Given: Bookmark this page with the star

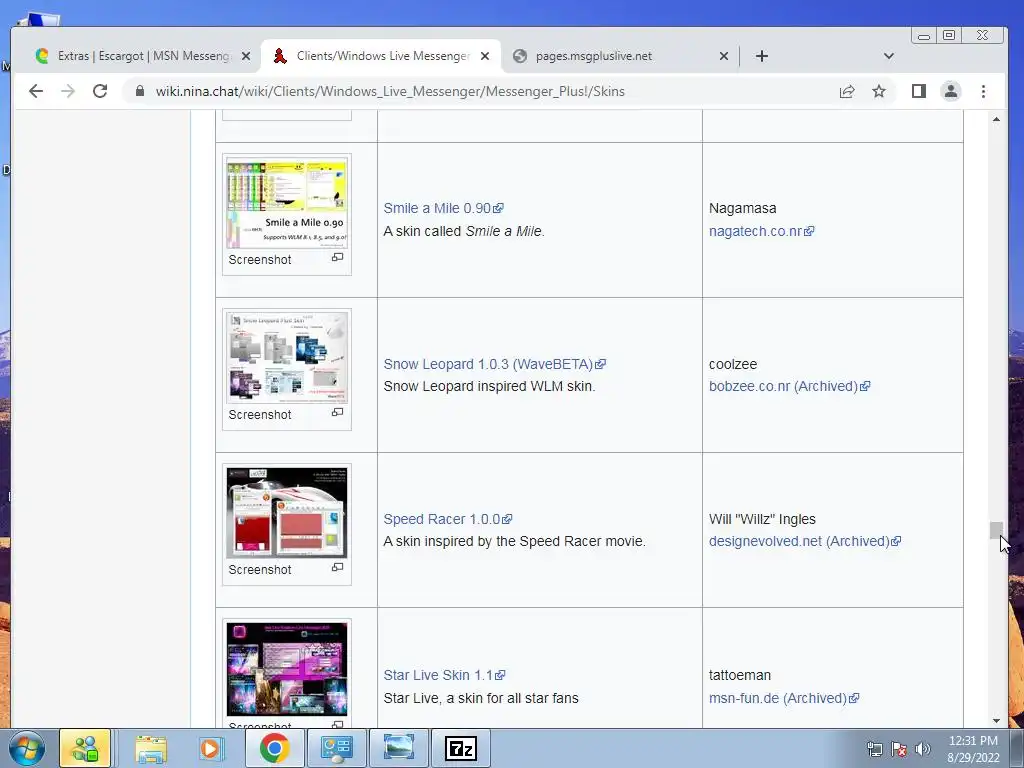Looking at the screenshot, I should (879, 91).
